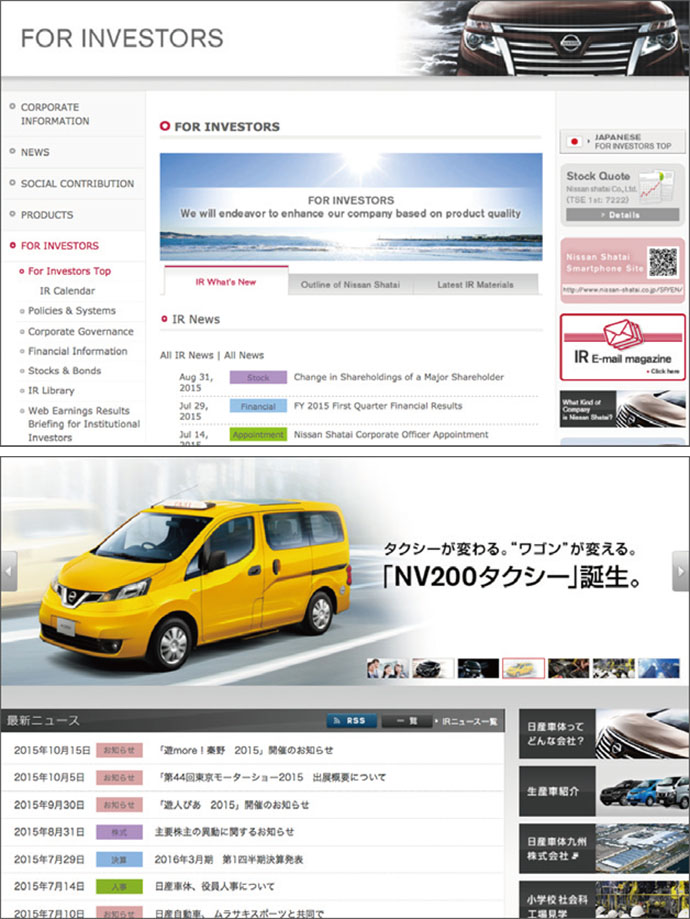Select the business people carousel thumbnail
The height and width of the screenshot is (919, 690).
click(387, 668)
